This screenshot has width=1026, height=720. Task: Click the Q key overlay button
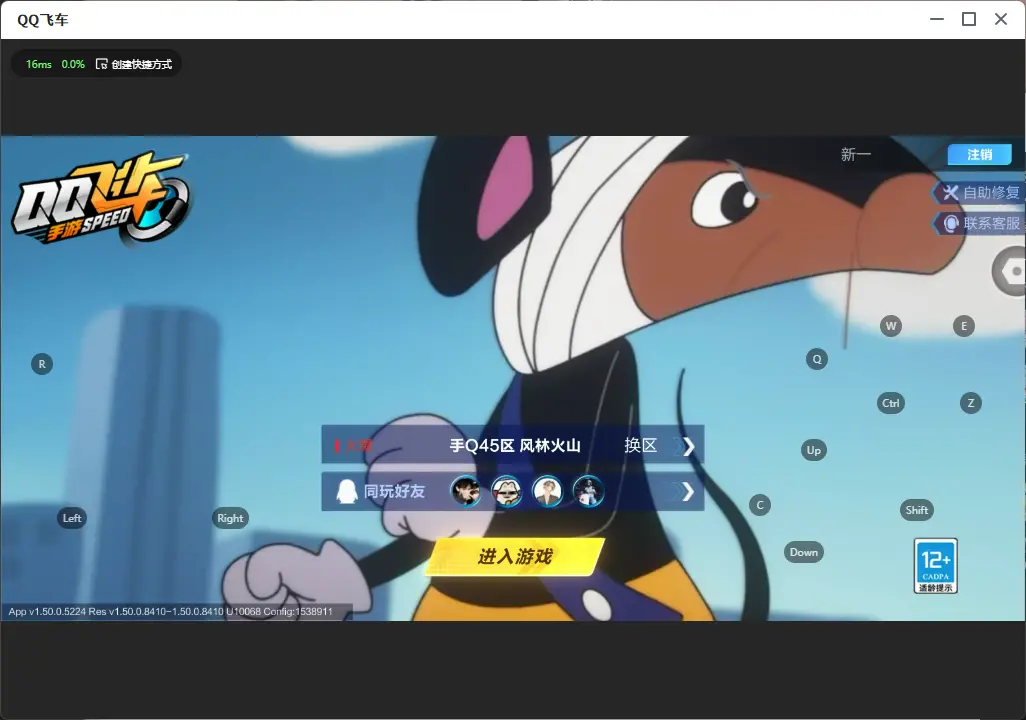coord(817,359)
